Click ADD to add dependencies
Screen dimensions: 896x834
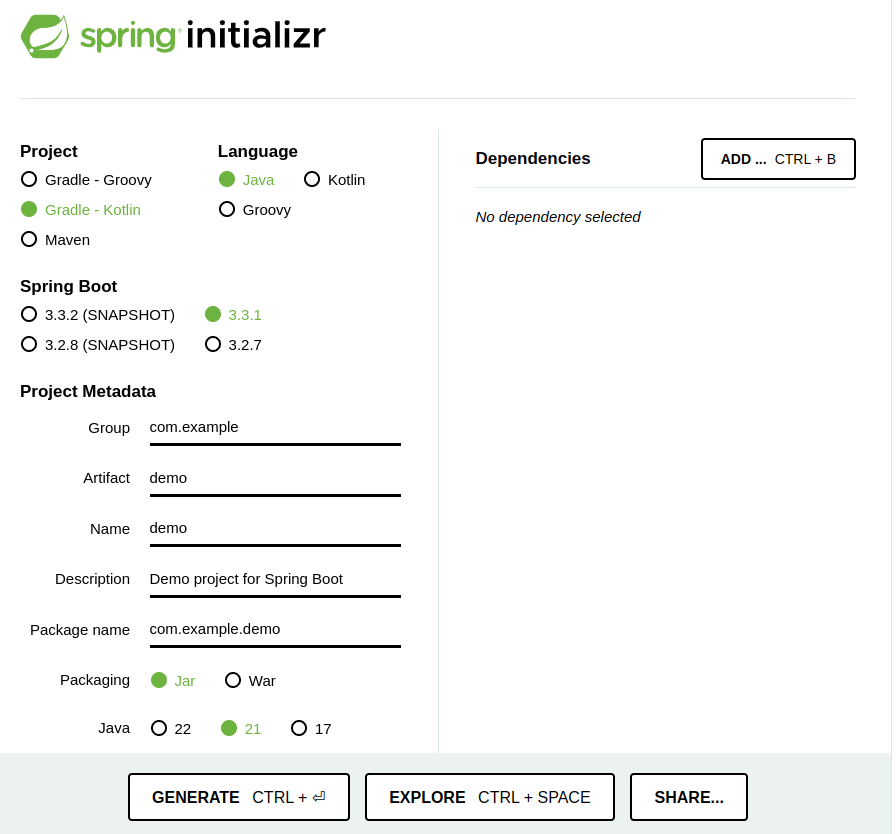point(778,158)
